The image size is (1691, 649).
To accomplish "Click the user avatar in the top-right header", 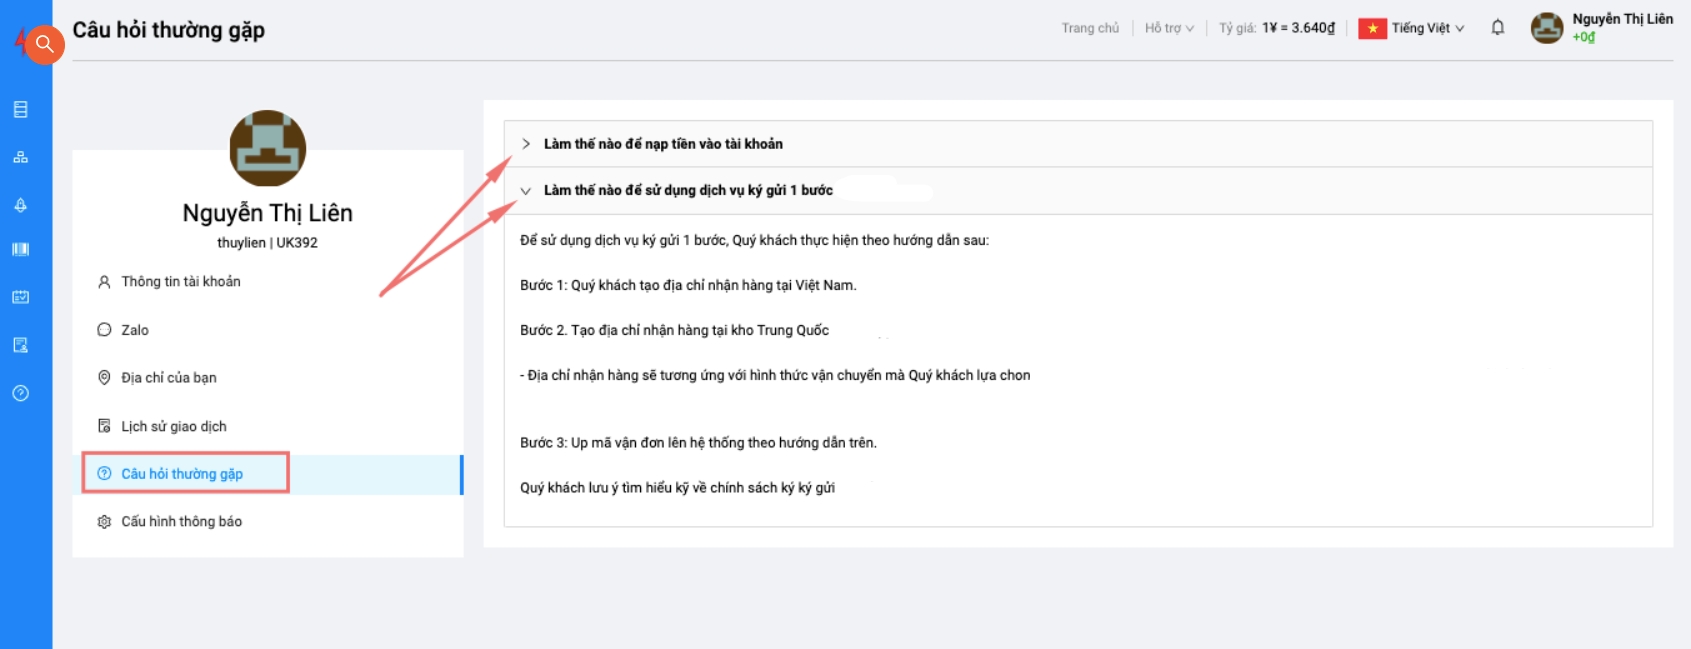I will [x=1546, y=28].
